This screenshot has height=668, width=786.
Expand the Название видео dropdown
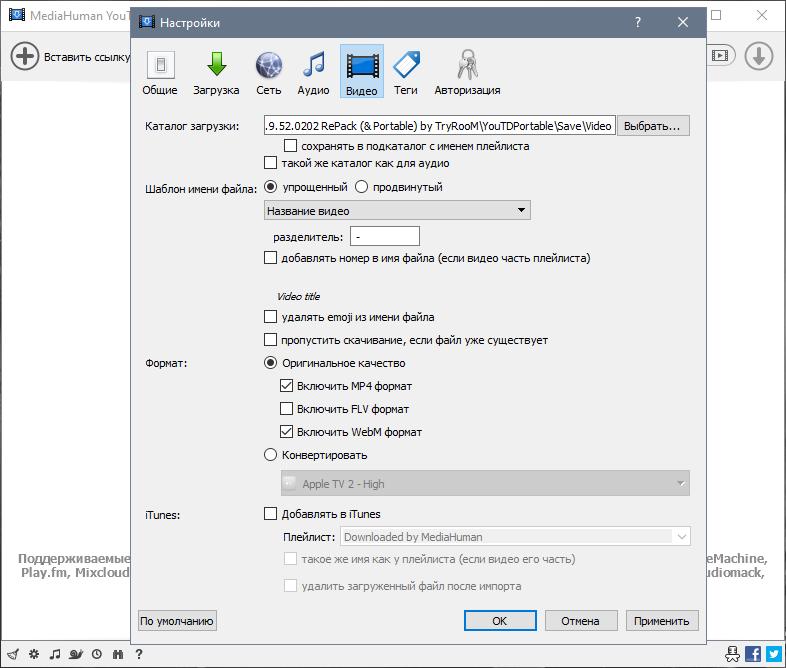click(397, 211)
